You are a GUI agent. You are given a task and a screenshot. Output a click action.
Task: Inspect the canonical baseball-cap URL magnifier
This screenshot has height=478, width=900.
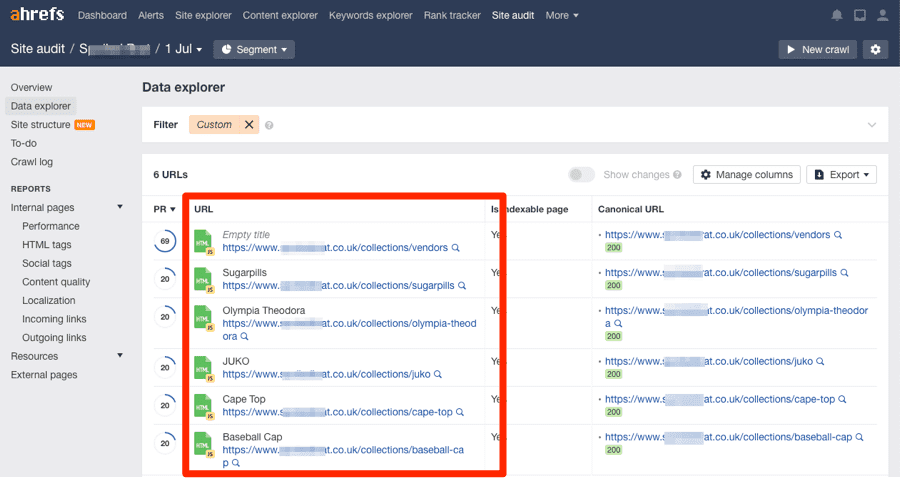859,437
